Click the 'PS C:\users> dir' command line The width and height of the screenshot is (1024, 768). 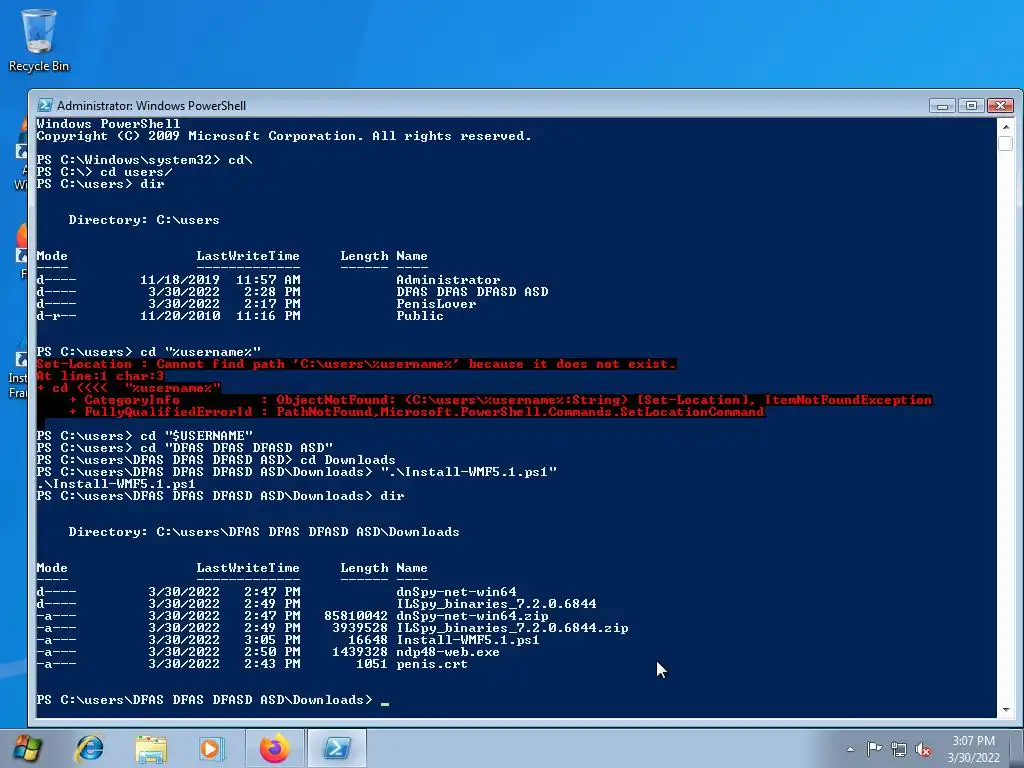tap(101, 184)
